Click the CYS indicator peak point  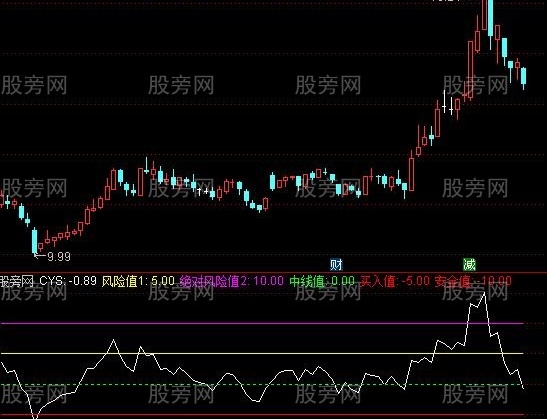(484, 293)
